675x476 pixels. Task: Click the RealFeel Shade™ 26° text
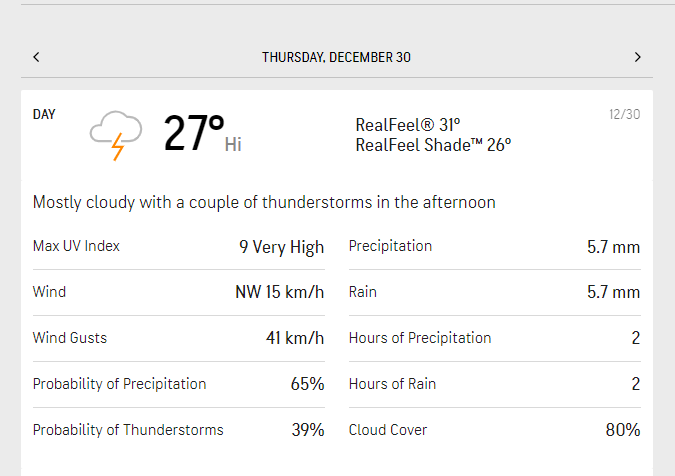433,145
